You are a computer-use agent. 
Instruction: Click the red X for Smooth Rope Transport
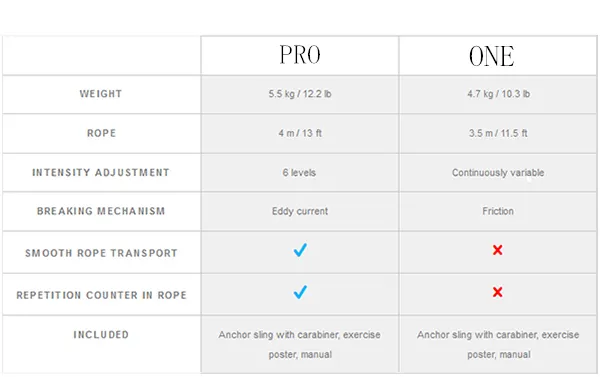click(497, 250)
